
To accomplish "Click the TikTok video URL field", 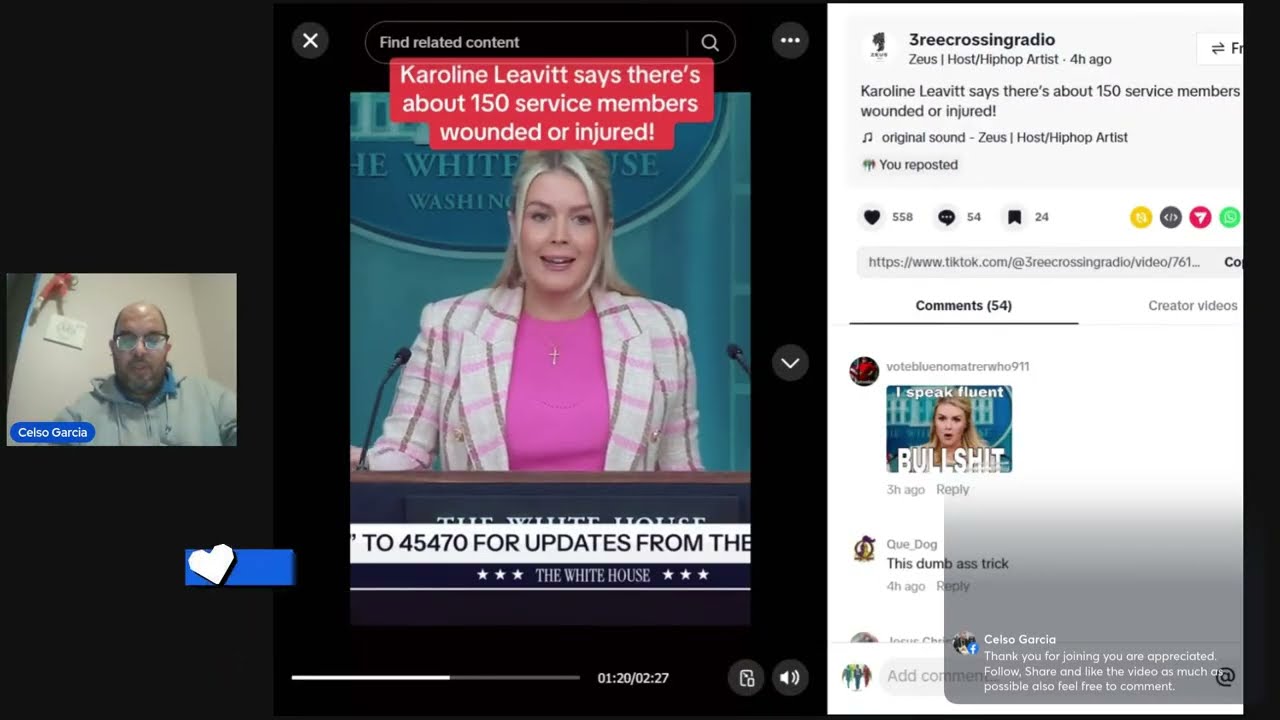I will [x=1034, y=262].
